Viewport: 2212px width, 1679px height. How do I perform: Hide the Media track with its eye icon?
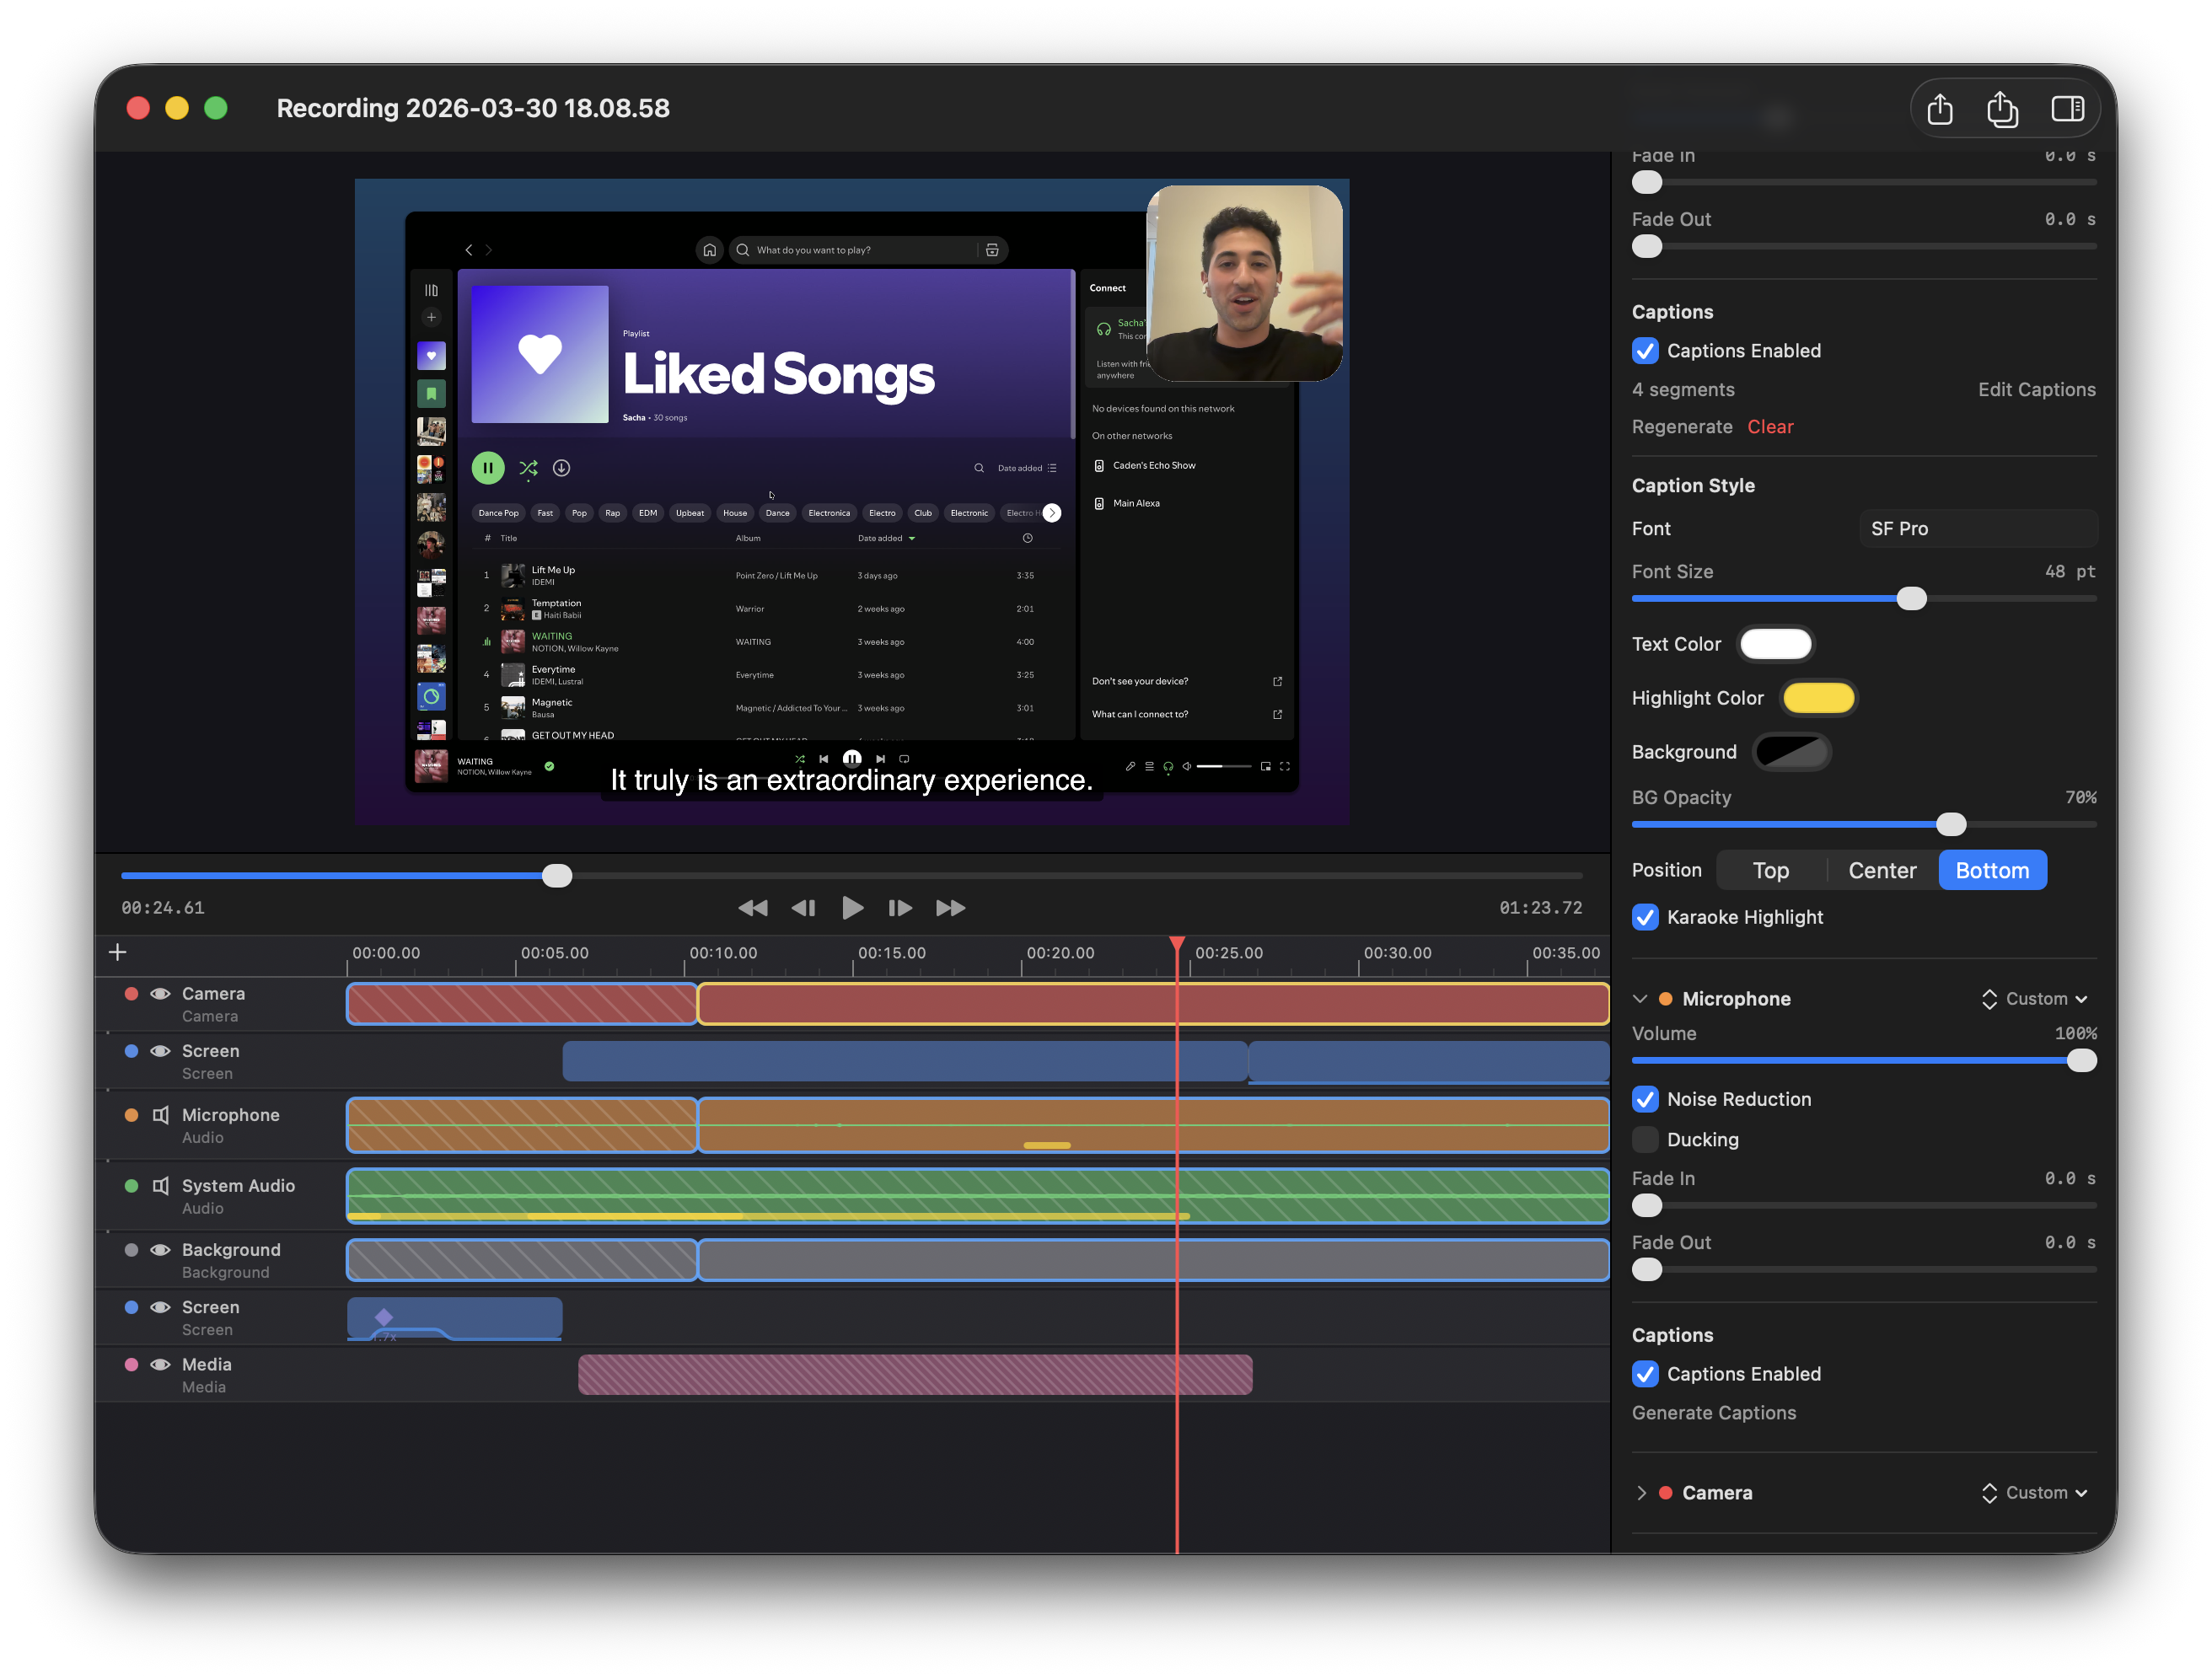coord(160,1365)
